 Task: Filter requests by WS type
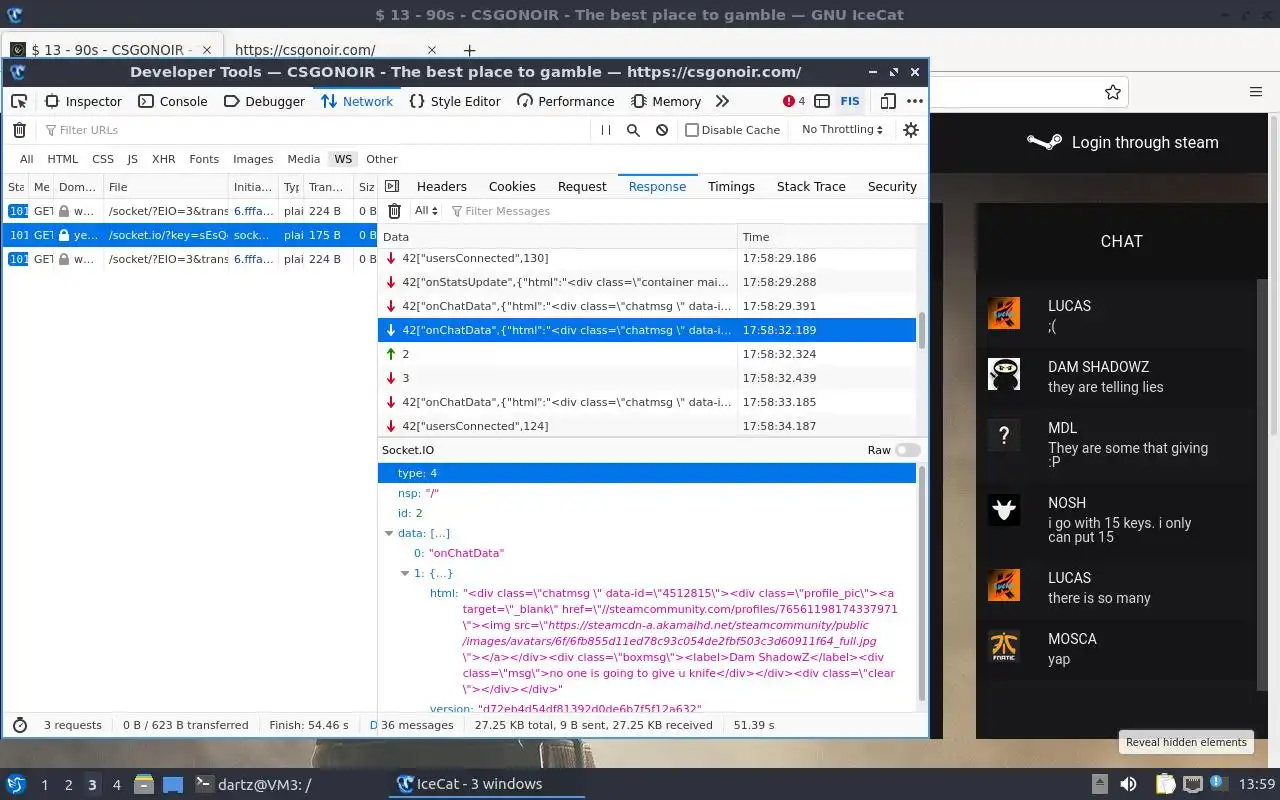(x=343, y=159)
